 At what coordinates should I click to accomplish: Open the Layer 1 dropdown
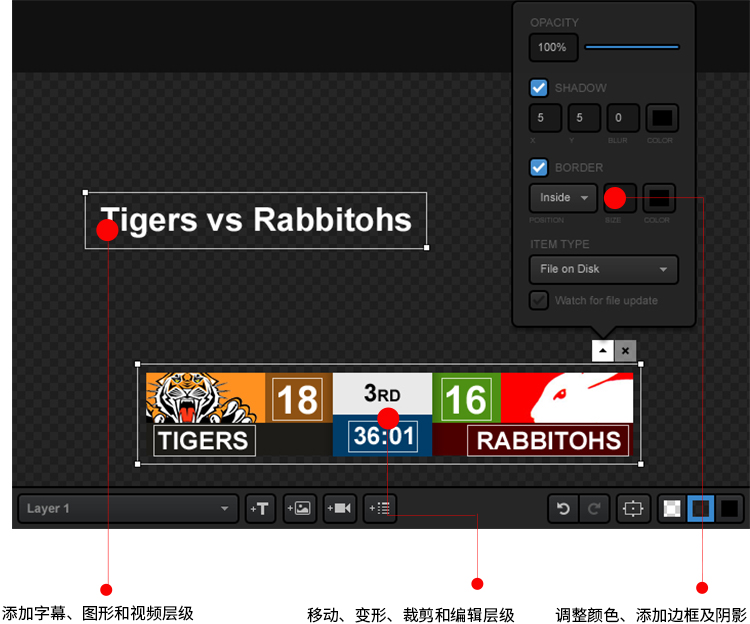click(x=127, y=508)
